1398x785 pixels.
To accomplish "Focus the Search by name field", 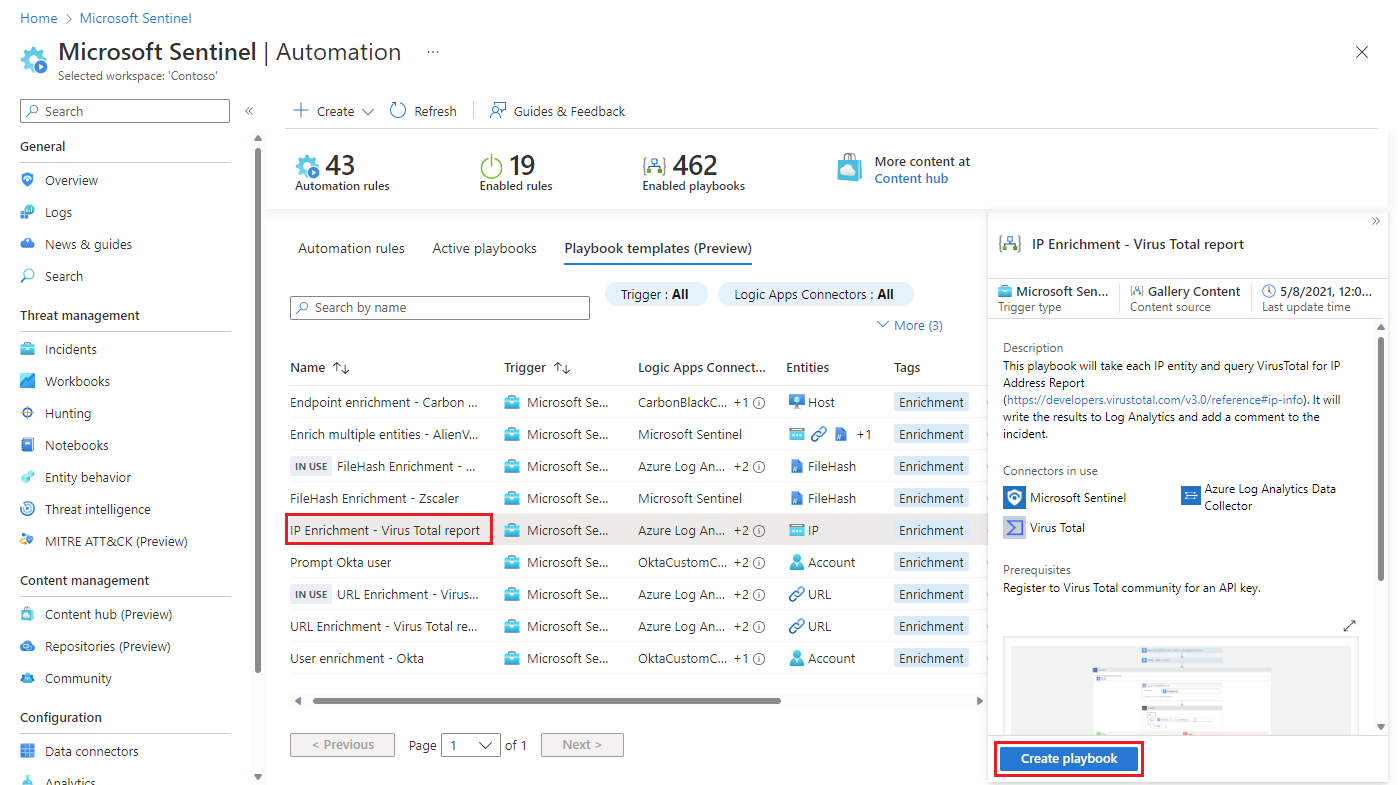I will click(440, 308).
